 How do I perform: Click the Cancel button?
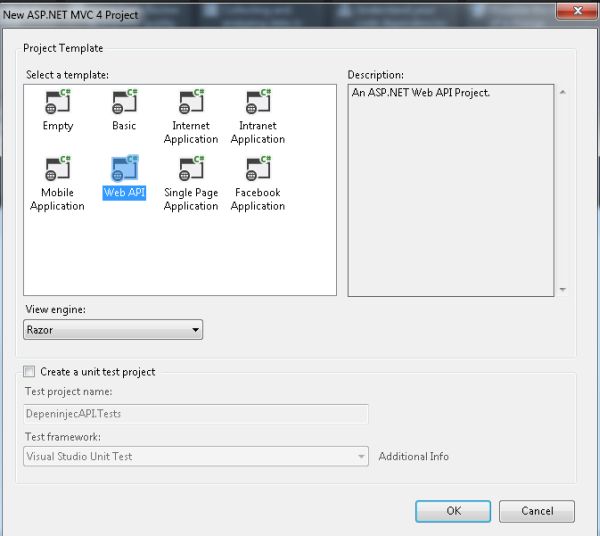pos(537,511)
